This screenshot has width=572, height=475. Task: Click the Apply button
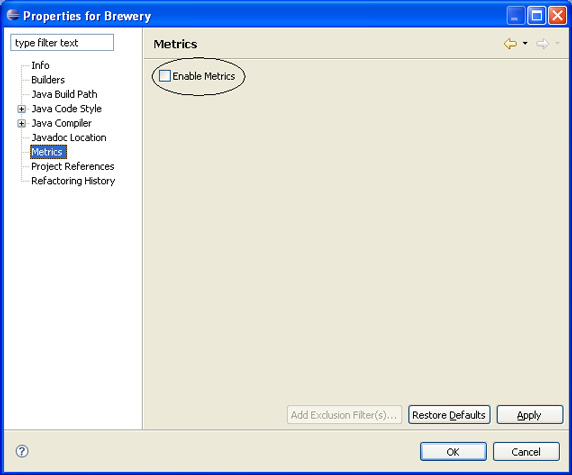pos(530,415)
